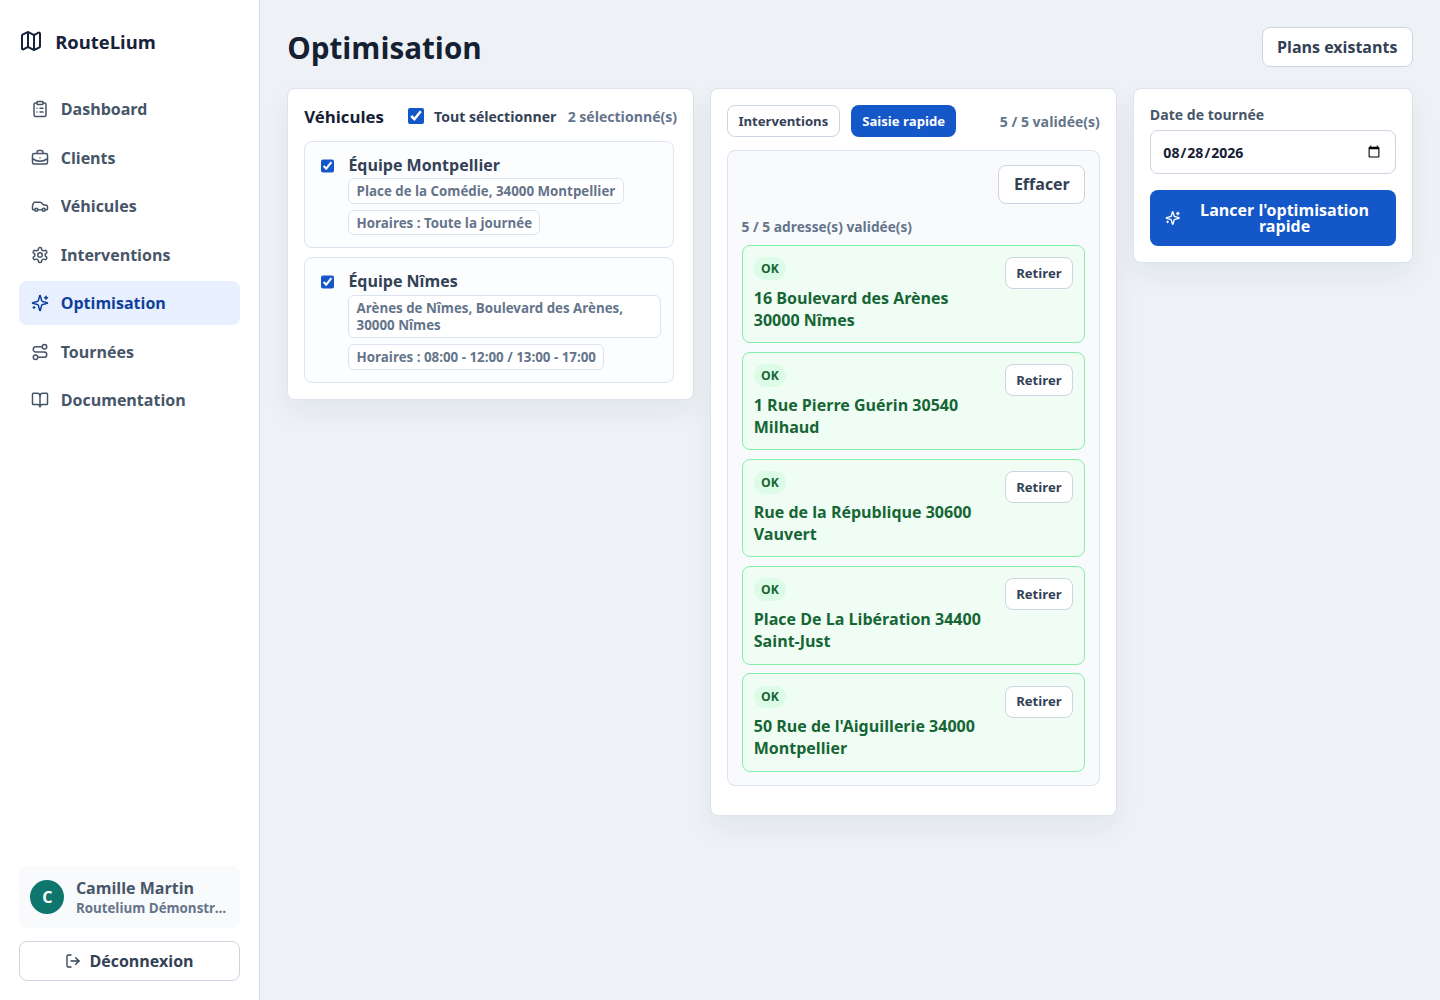Open the Documentation page
Image resolution: width=1440 pixels, height=1000 pixels.
(129, 400)
